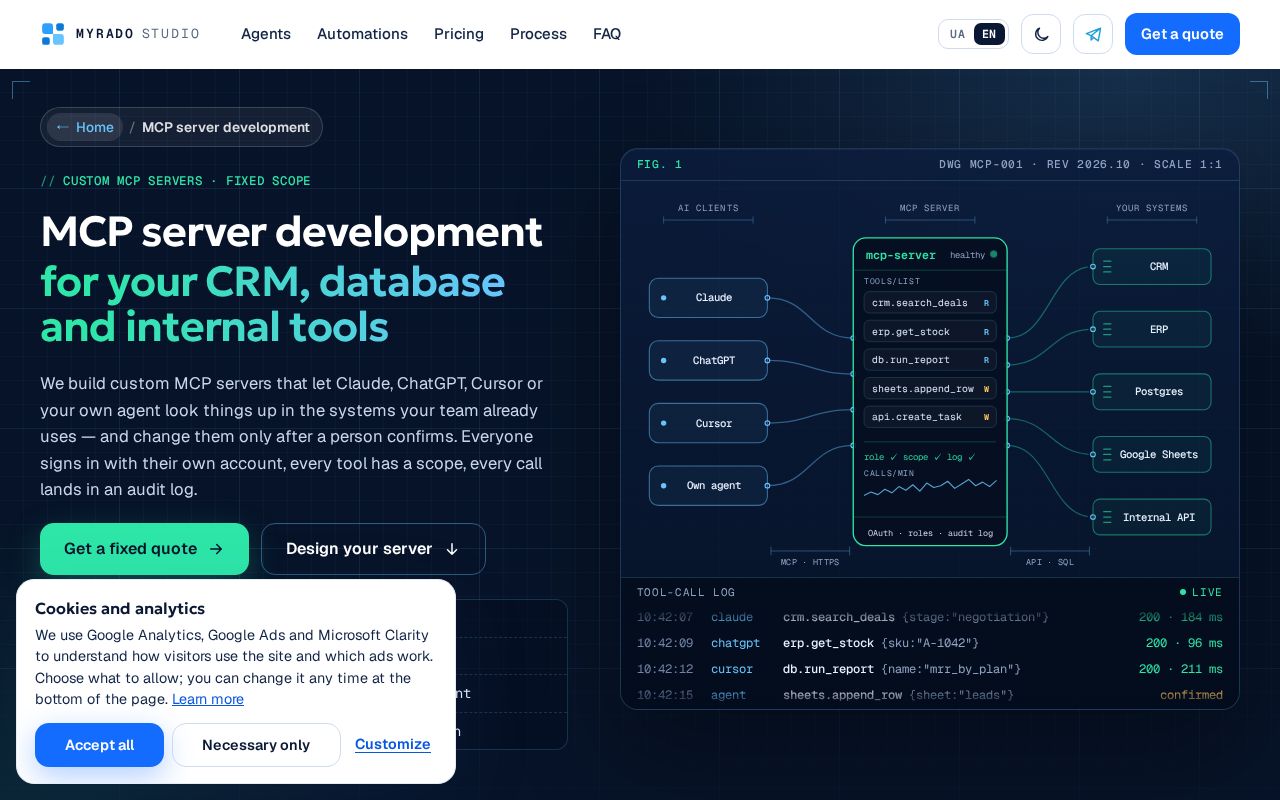This screenshot has height=800, width=1280.
Task: Click down arrow in Design your server
Action: point(452,549)
